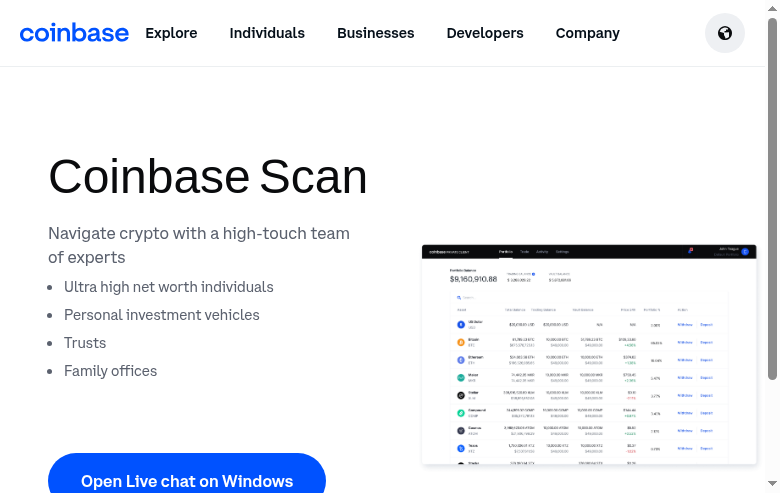Open the Company menu

click(x=587, y=33)
